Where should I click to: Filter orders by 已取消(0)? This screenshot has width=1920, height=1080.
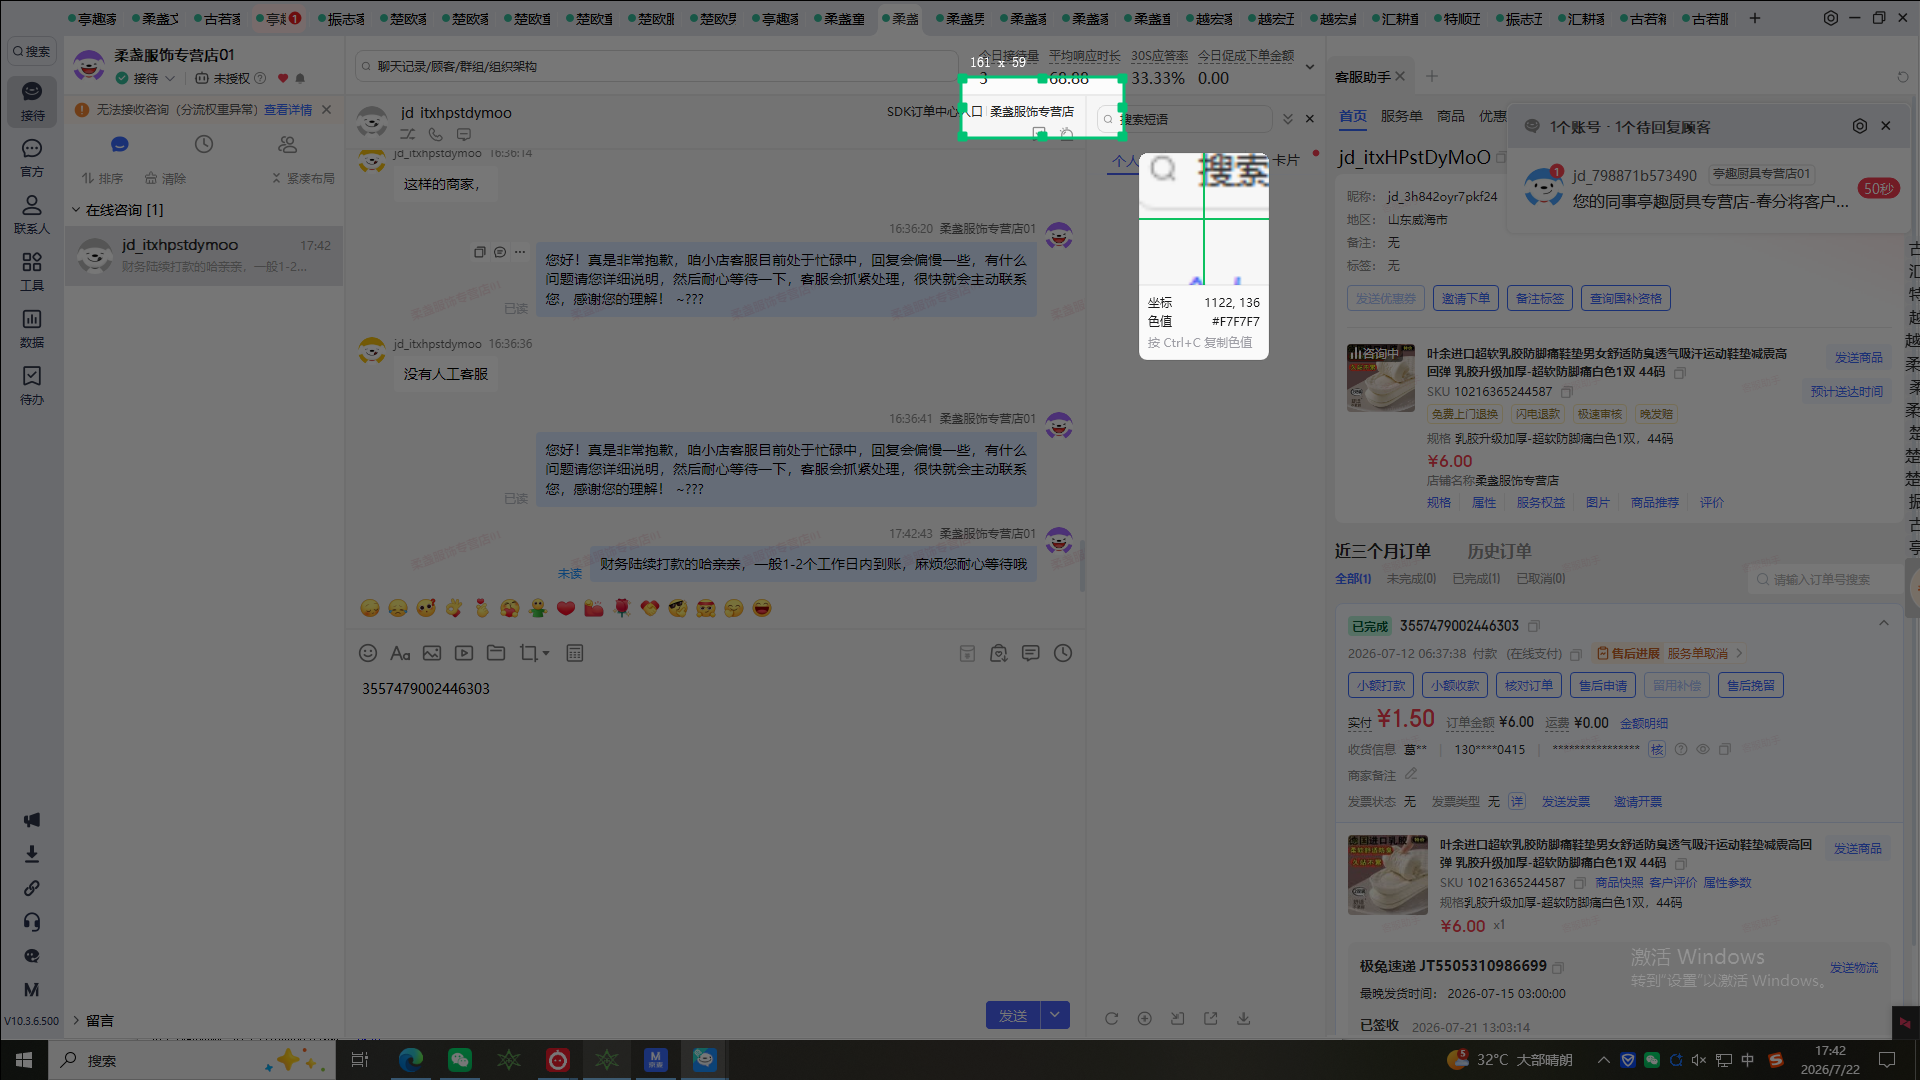(1541, 579)
